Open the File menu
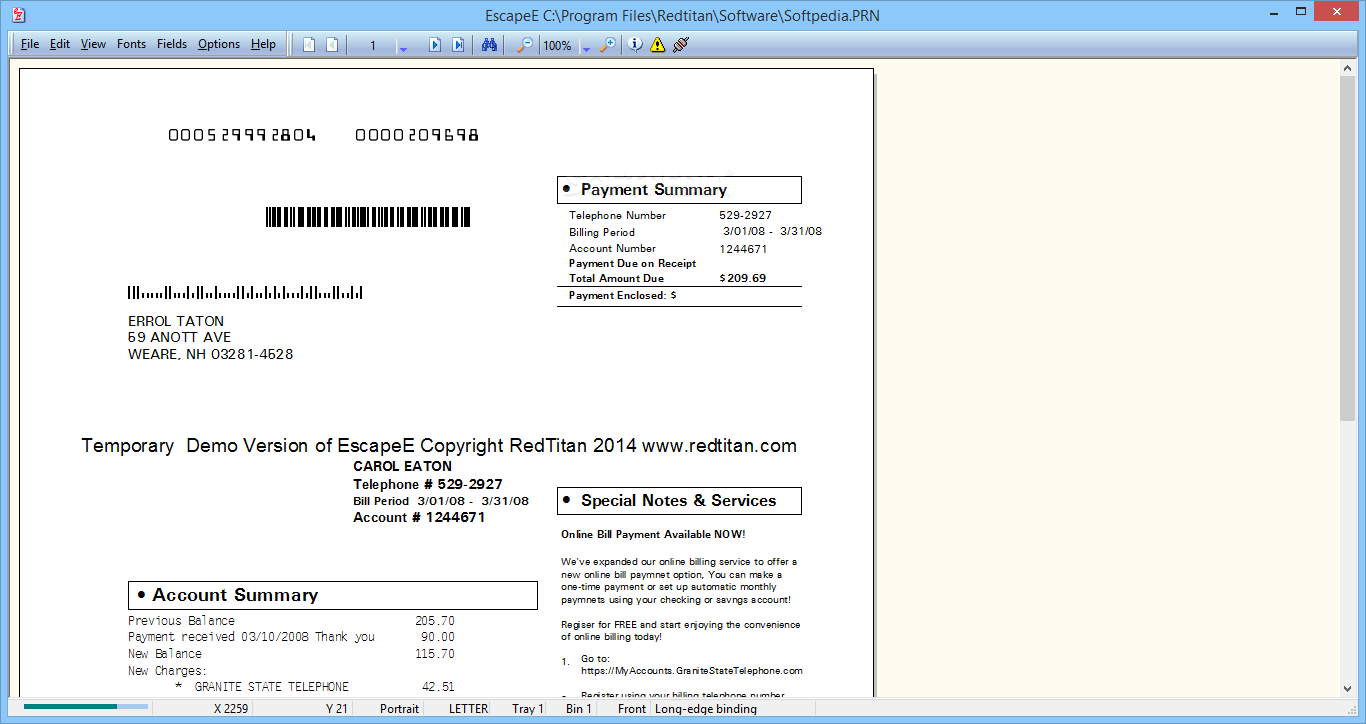 click(x=30, y=44)
